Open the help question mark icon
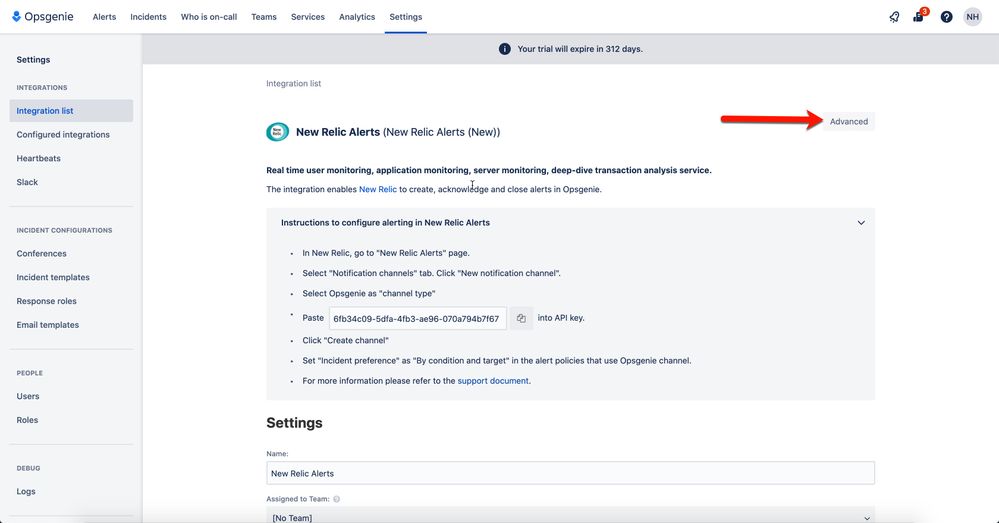 pos(946,17)
